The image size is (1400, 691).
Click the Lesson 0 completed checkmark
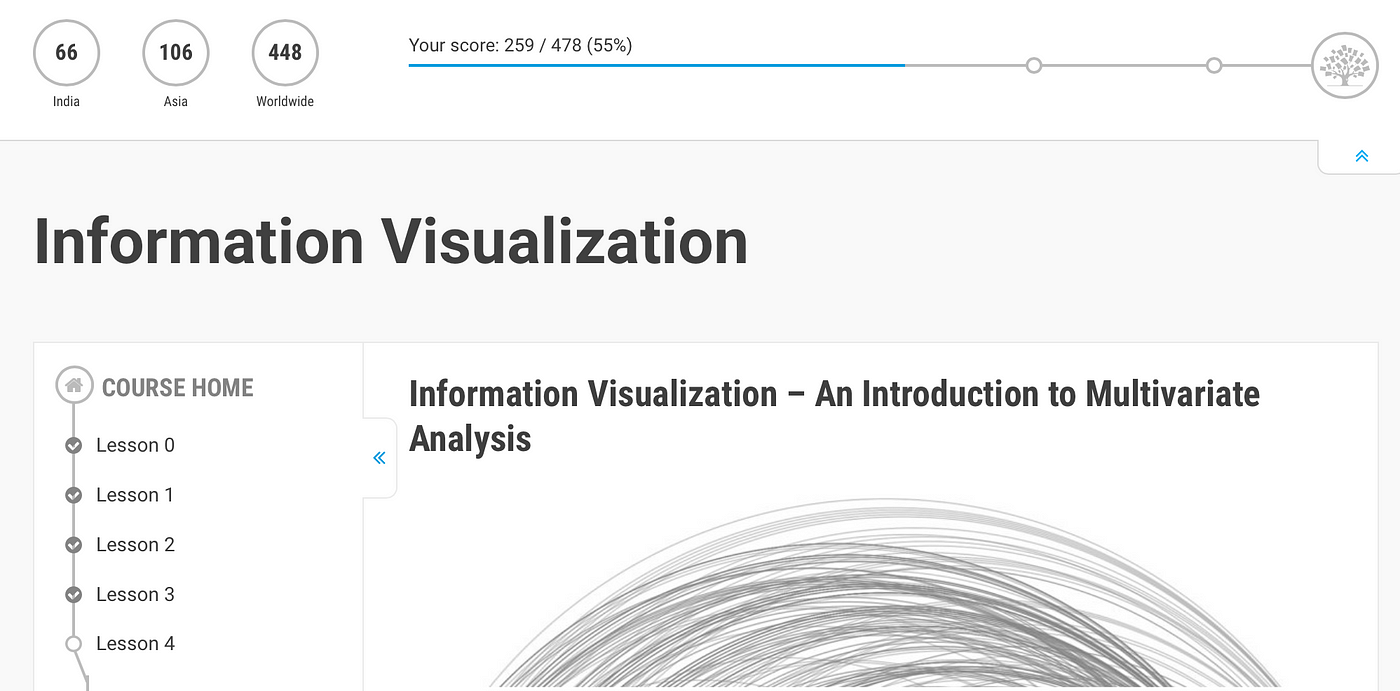pos(73,446)
